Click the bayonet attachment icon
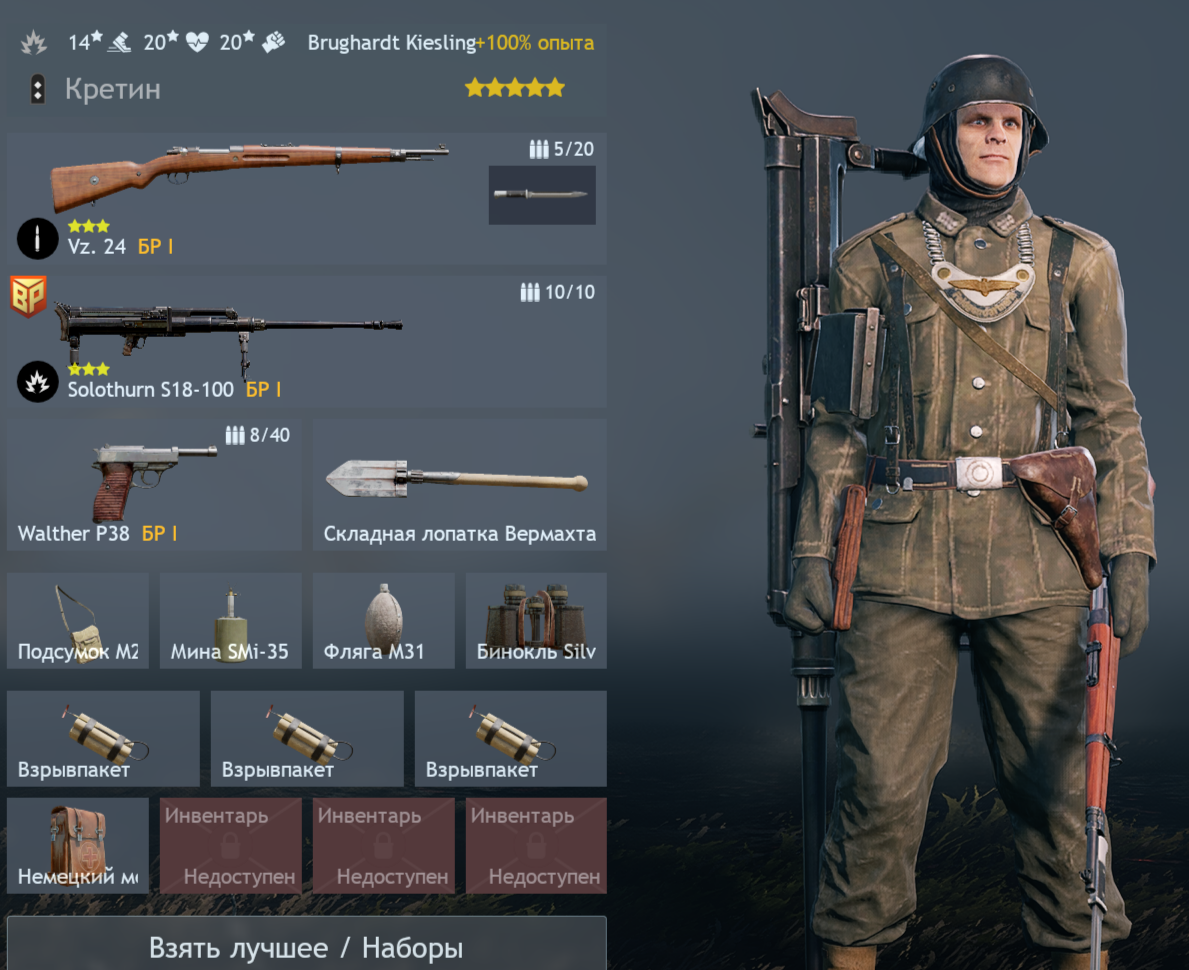1189x970 pixels. [x=541, y=195]
